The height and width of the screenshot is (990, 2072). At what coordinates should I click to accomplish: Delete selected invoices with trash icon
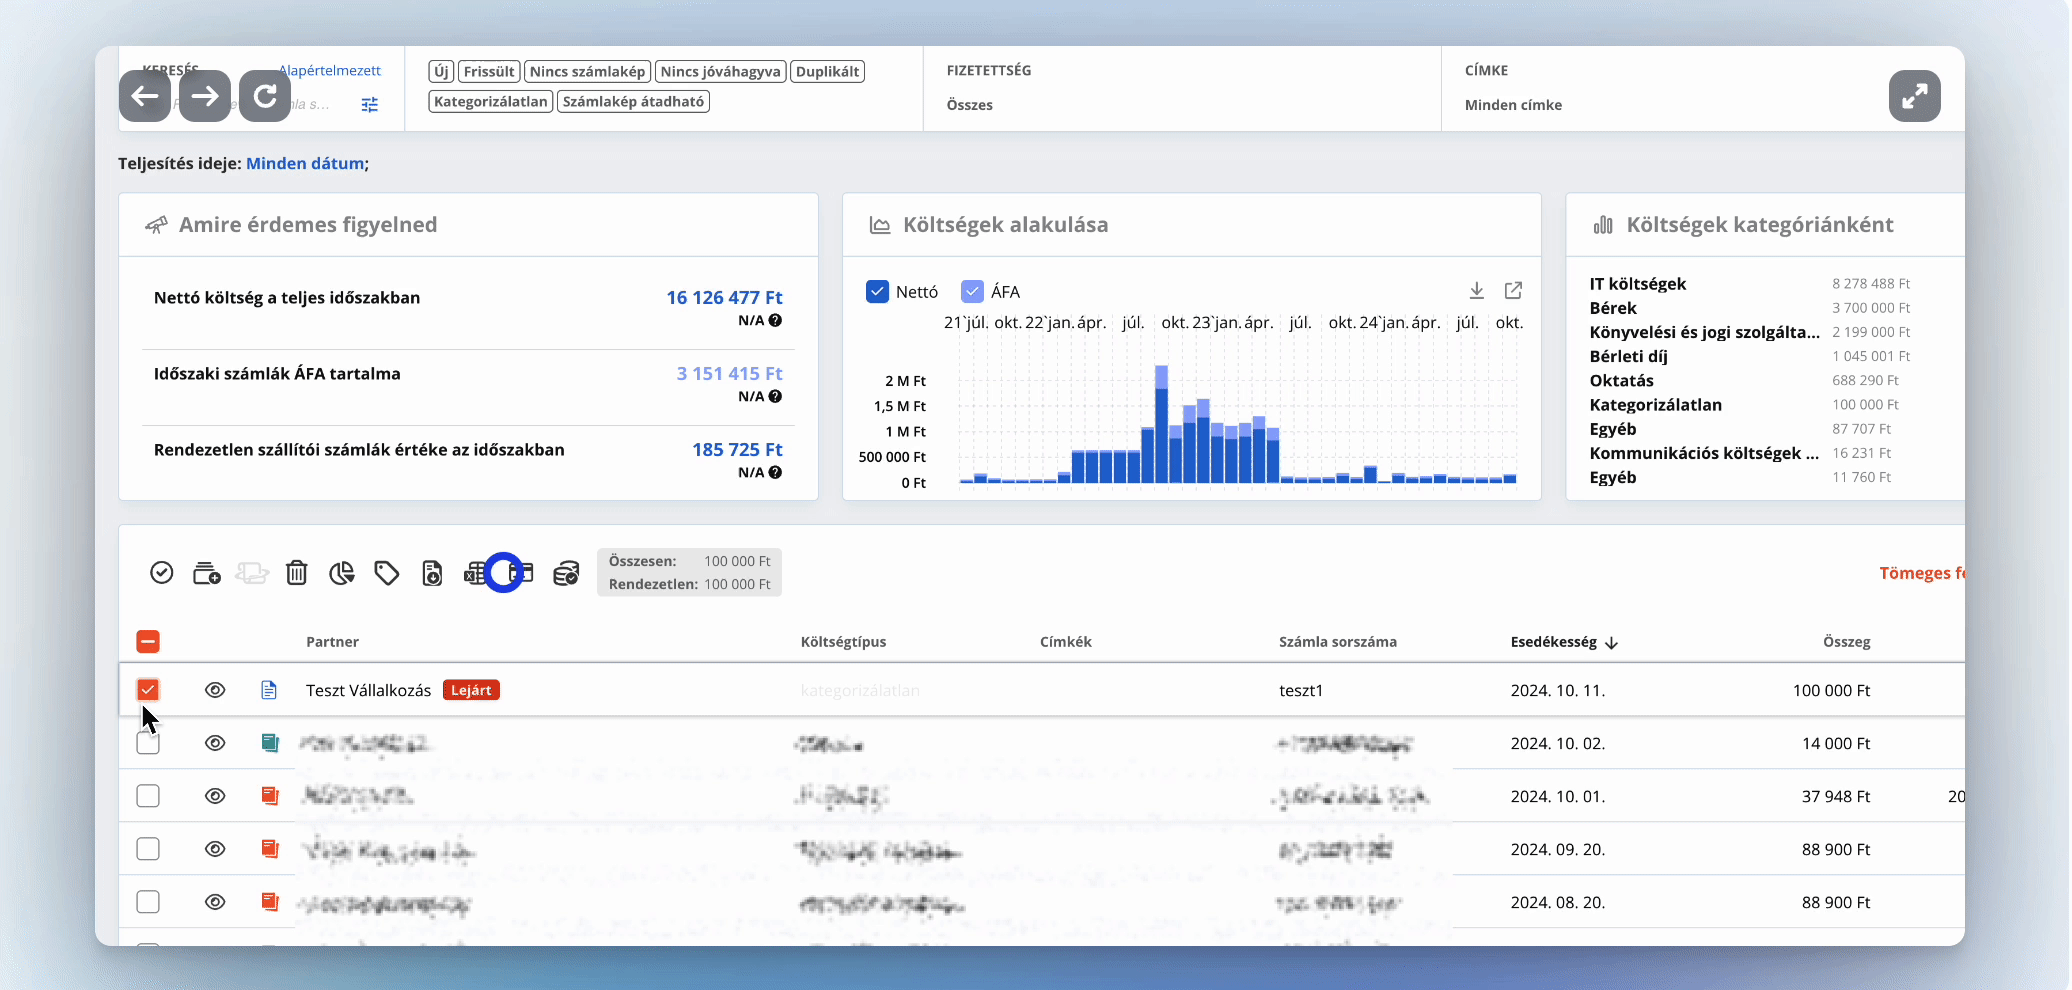point(297,573)
